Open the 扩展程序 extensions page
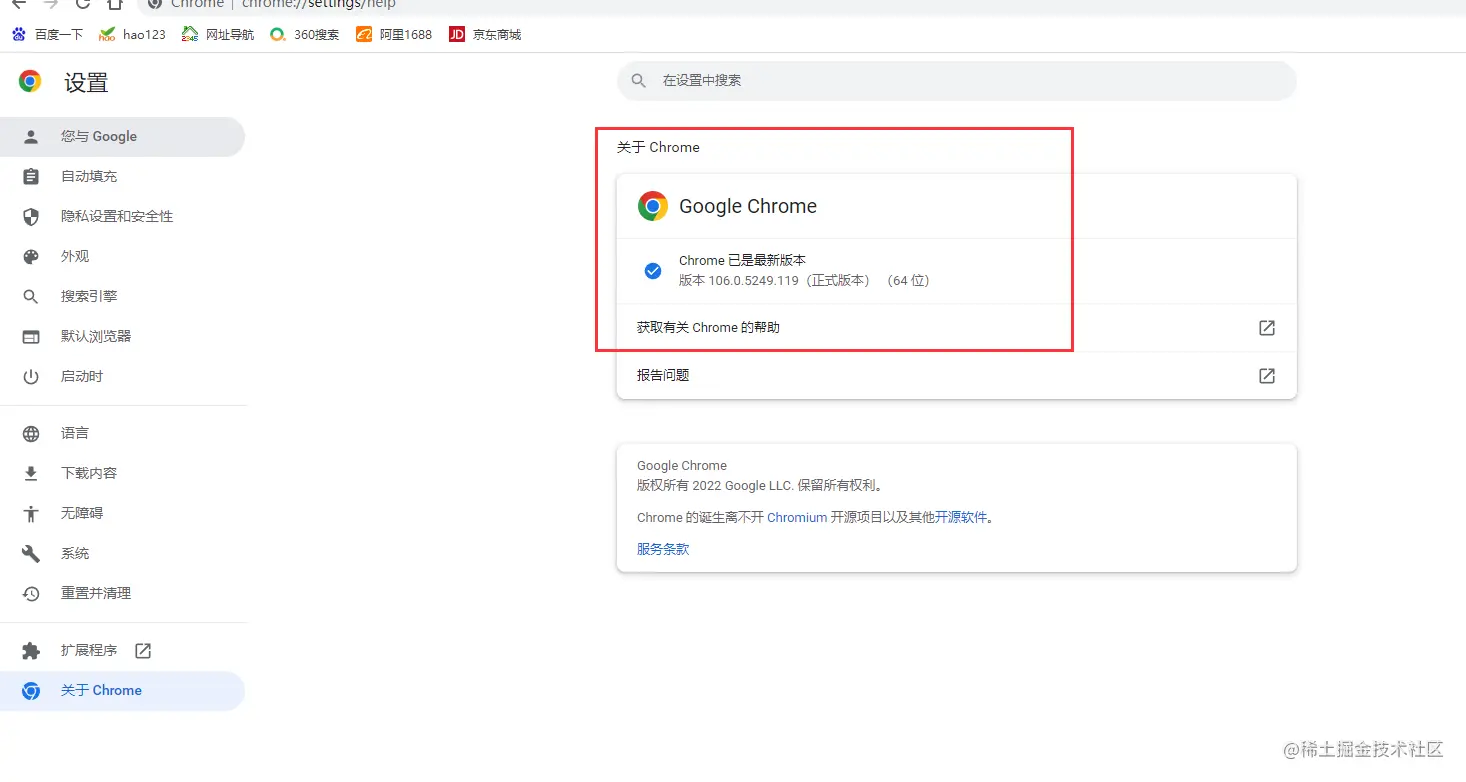The width and height of the screenshot is (1466, 782). tap(90, 650)
